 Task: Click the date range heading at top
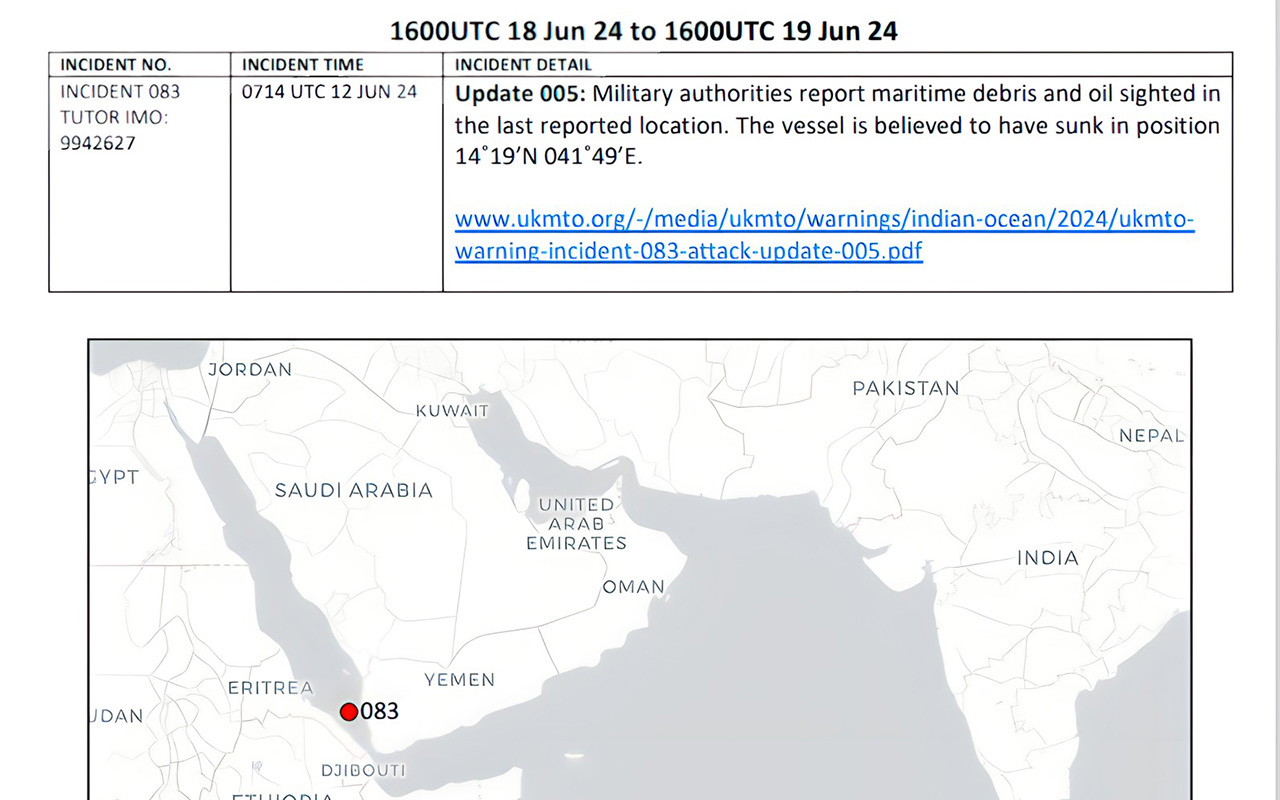(x=643, y=30)
